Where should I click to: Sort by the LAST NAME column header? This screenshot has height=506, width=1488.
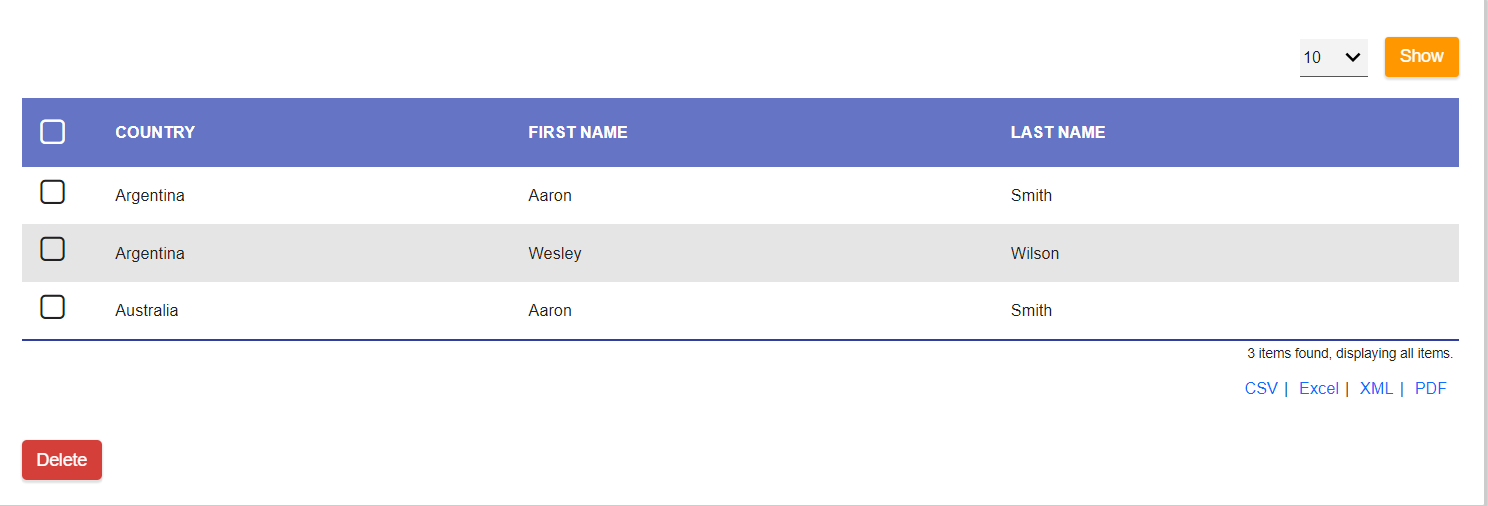(x=1058, y=132)
